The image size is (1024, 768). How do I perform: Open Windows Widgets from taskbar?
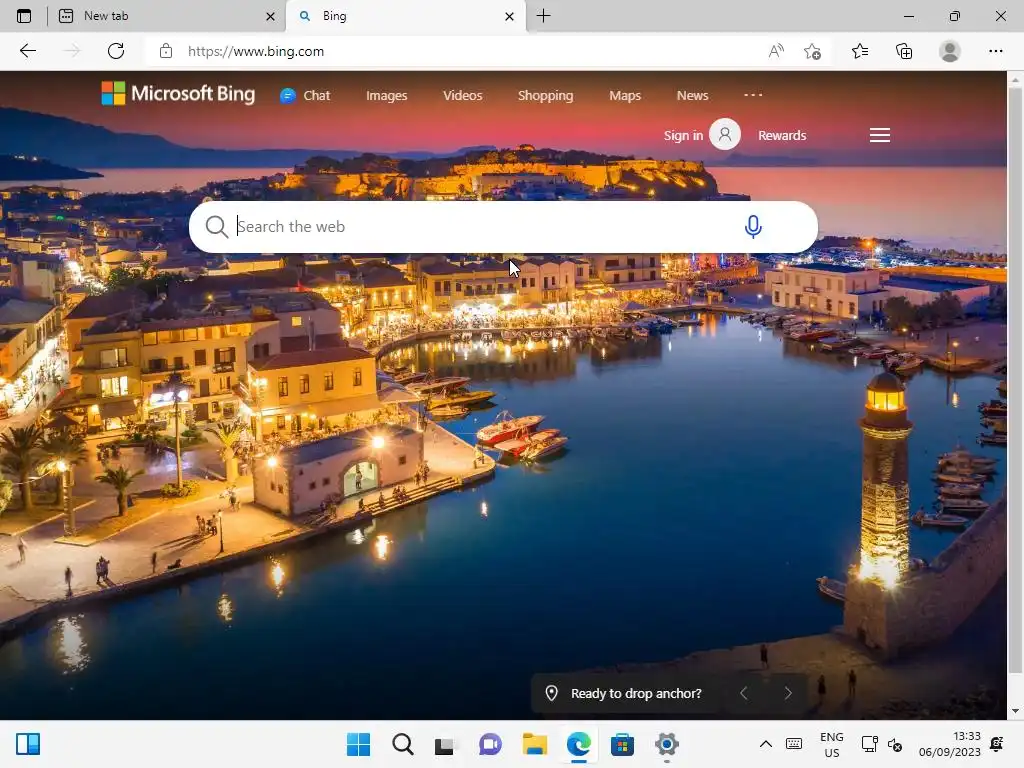click(x=27, y=744)
